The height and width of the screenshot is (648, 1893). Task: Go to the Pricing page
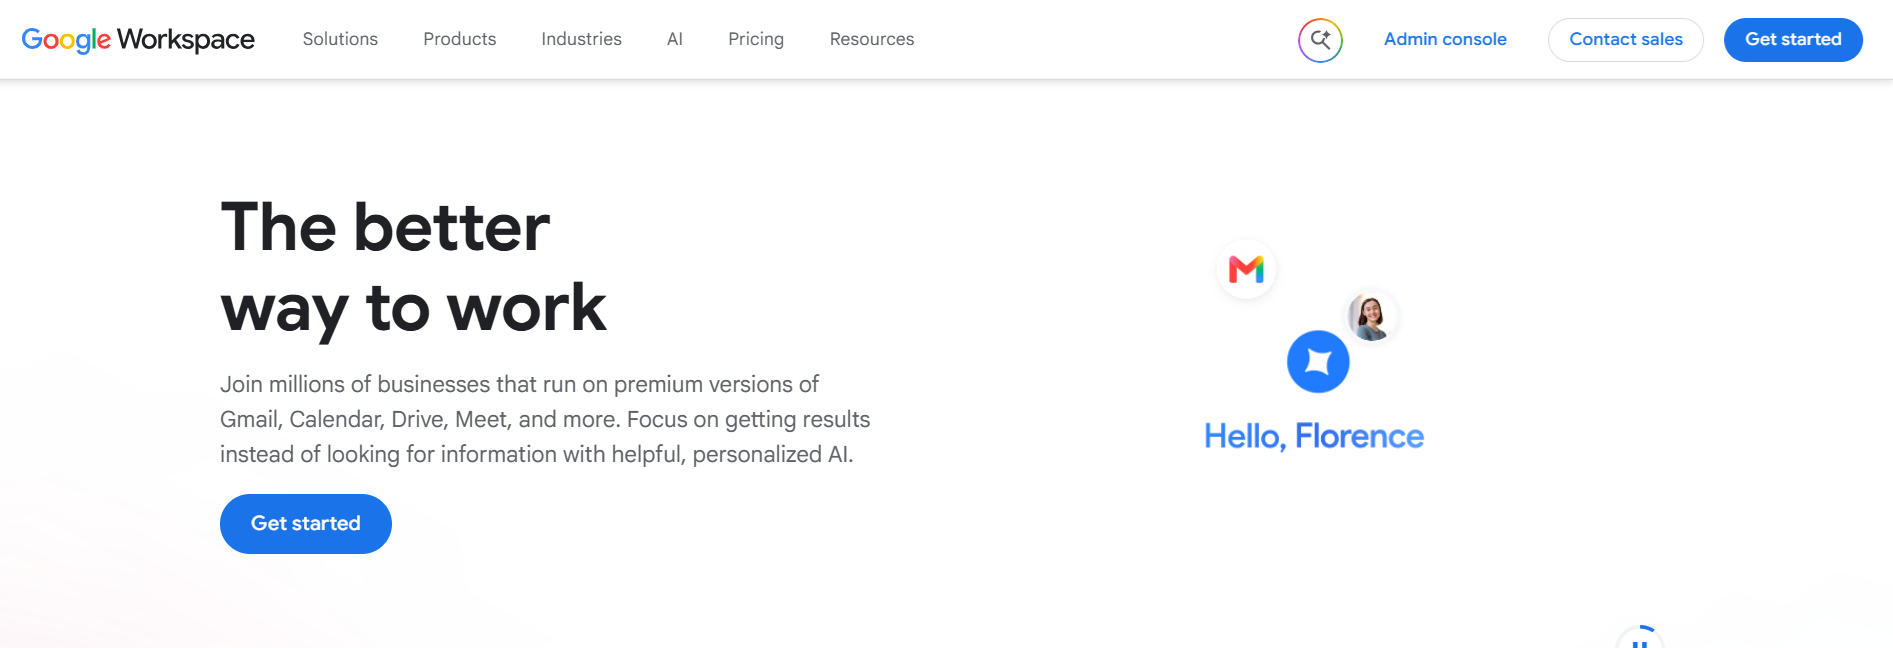[756, 39]
